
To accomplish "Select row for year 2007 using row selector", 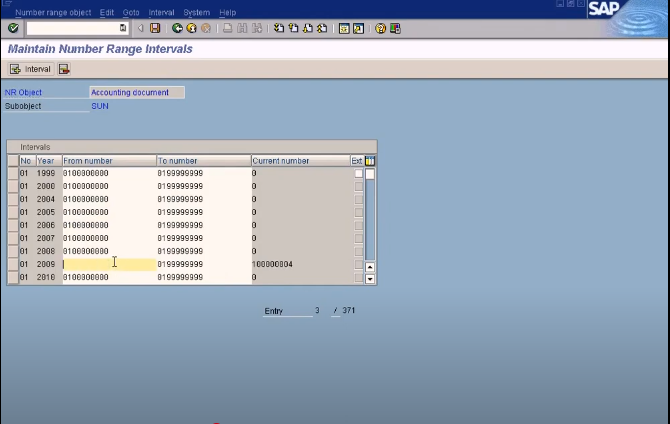I will pyautogui.click(x=13, y=238).
